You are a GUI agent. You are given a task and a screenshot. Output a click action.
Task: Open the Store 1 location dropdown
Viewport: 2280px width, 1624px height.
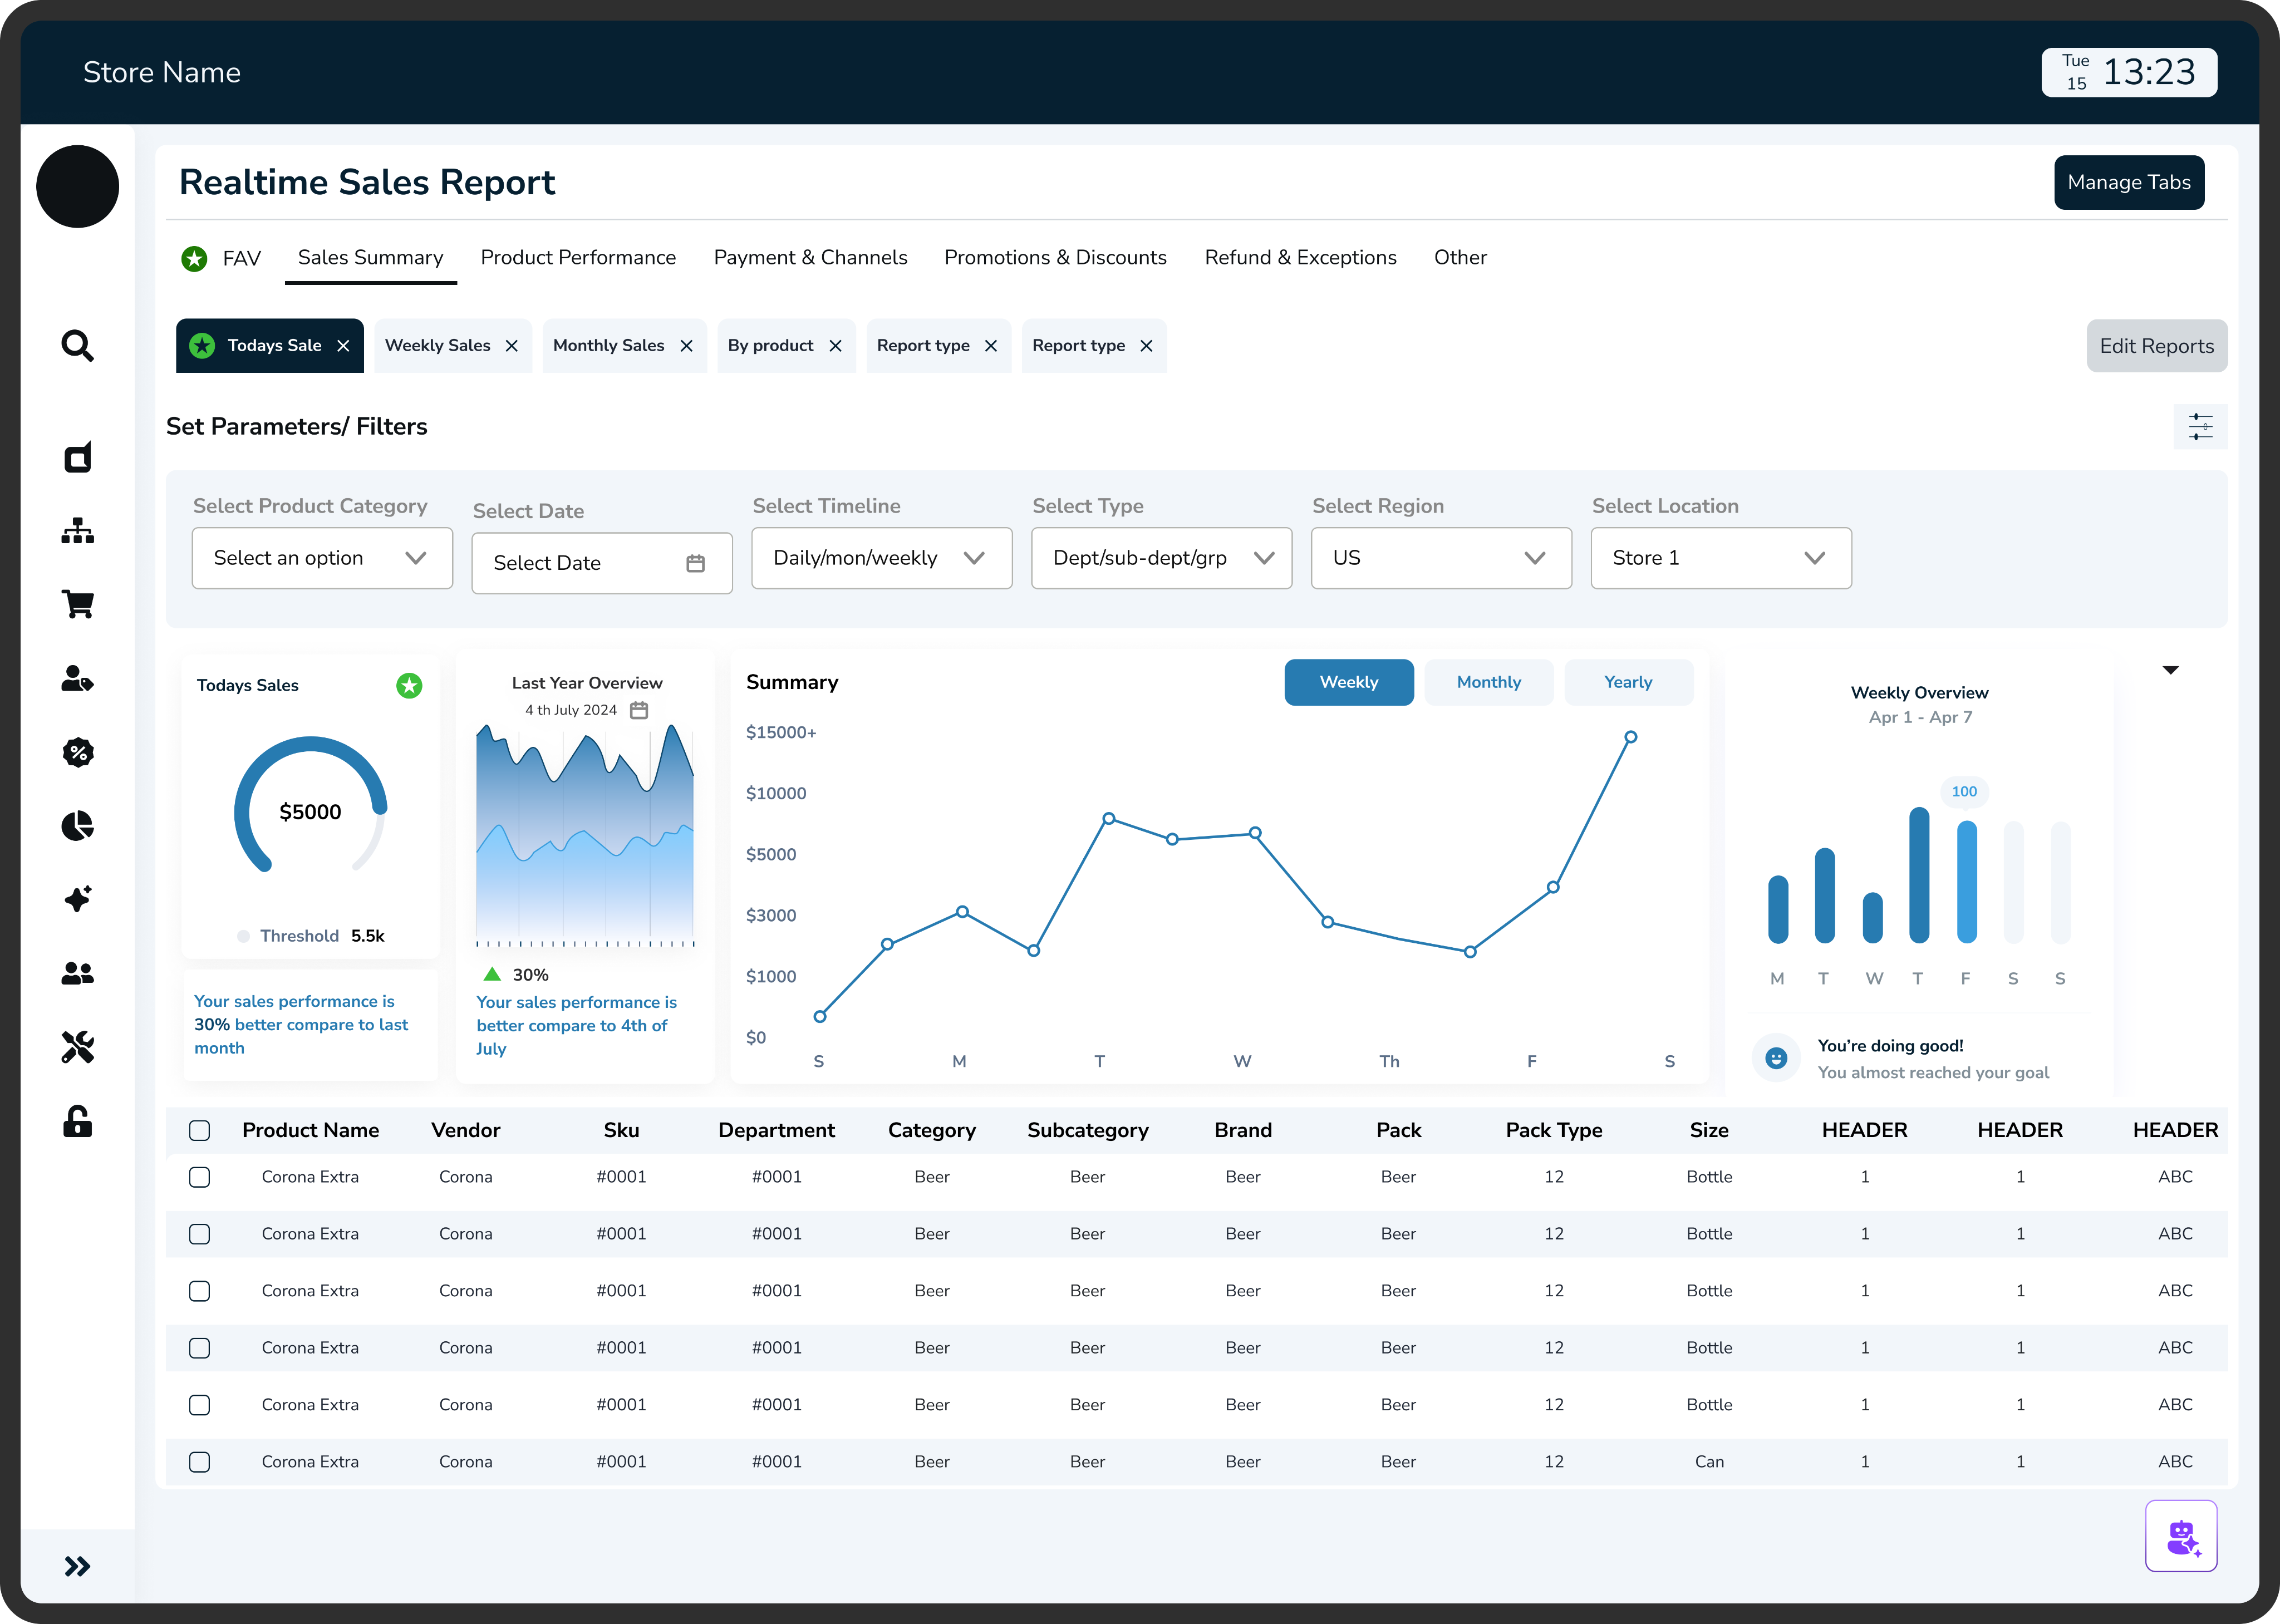(1720, 558)
